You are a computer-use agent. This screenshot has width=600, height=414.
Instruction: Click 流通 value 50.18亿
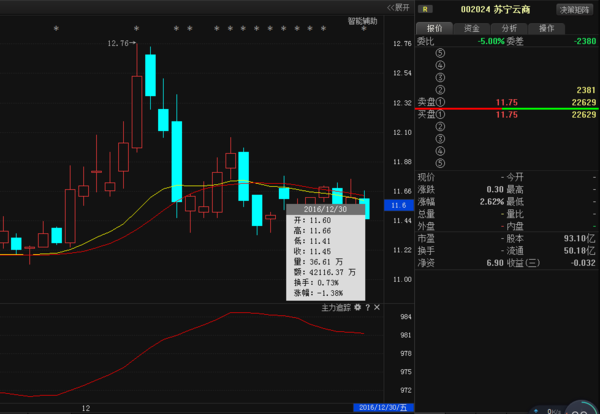point(579,251)
